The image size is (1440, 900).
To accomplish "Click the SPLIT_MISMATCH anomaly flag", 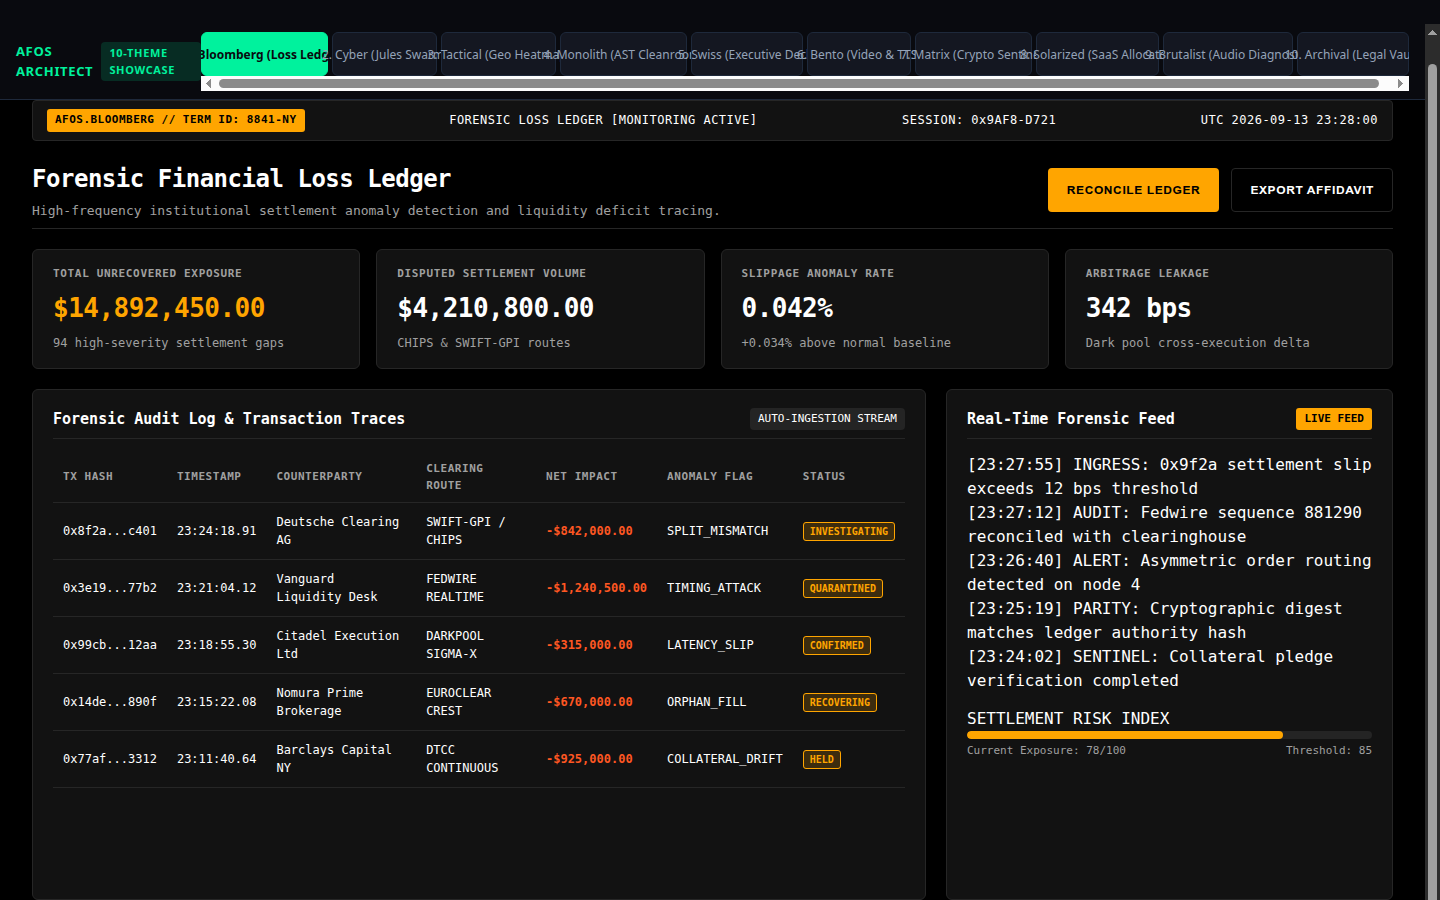I will click(718, 531).
